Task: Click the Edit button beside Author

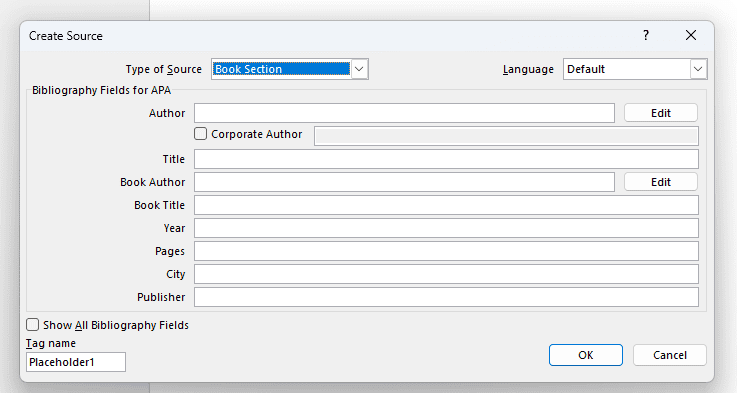Action: click(x=660, y=113)
